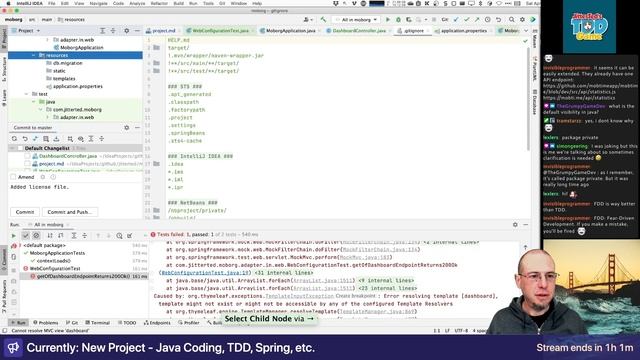This screenshot has height=360, width=640.
Task: Check the Amend checkbox
Action: pos(13,177)
